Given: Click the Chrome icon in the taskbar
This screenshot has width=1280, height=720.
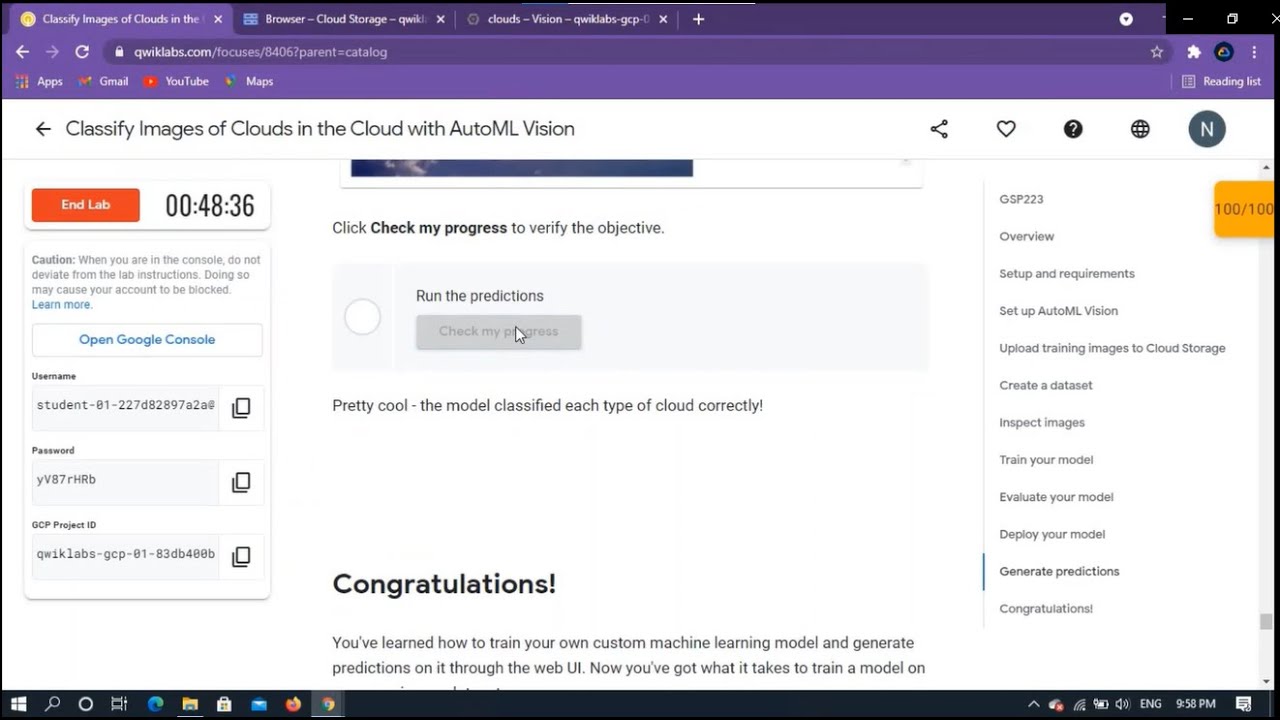Looking at the screenshot, I should click(x=328, y=704).
